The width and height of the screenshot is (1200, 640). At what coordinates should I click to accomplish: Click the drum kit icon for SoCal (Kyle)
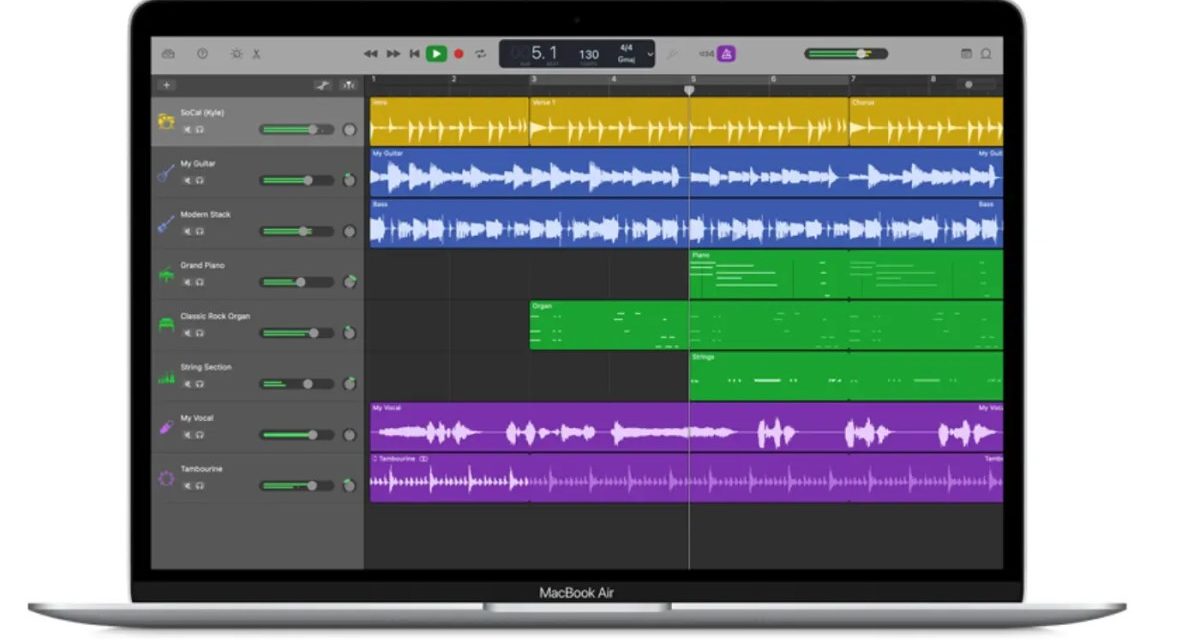pyautogui.click(x=166, y=121)
